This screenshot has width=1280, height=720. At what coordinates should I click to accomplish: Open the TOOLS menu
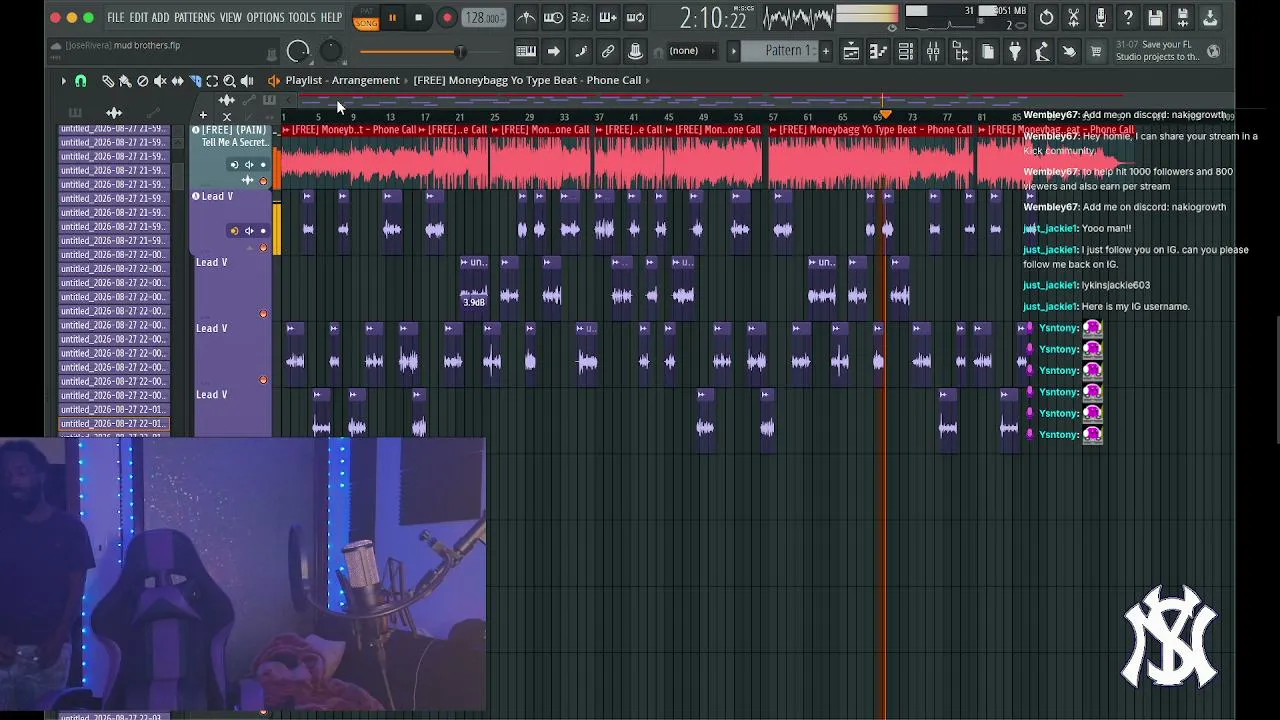tap(302, 18)
